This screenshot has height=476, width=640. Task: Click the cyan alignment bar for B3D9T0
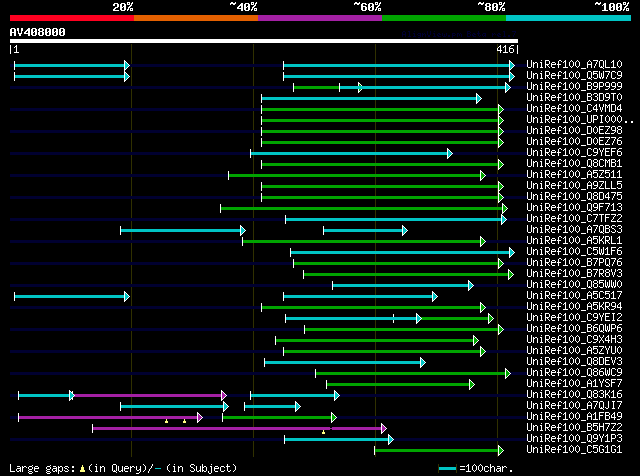[x=371, y=98]
